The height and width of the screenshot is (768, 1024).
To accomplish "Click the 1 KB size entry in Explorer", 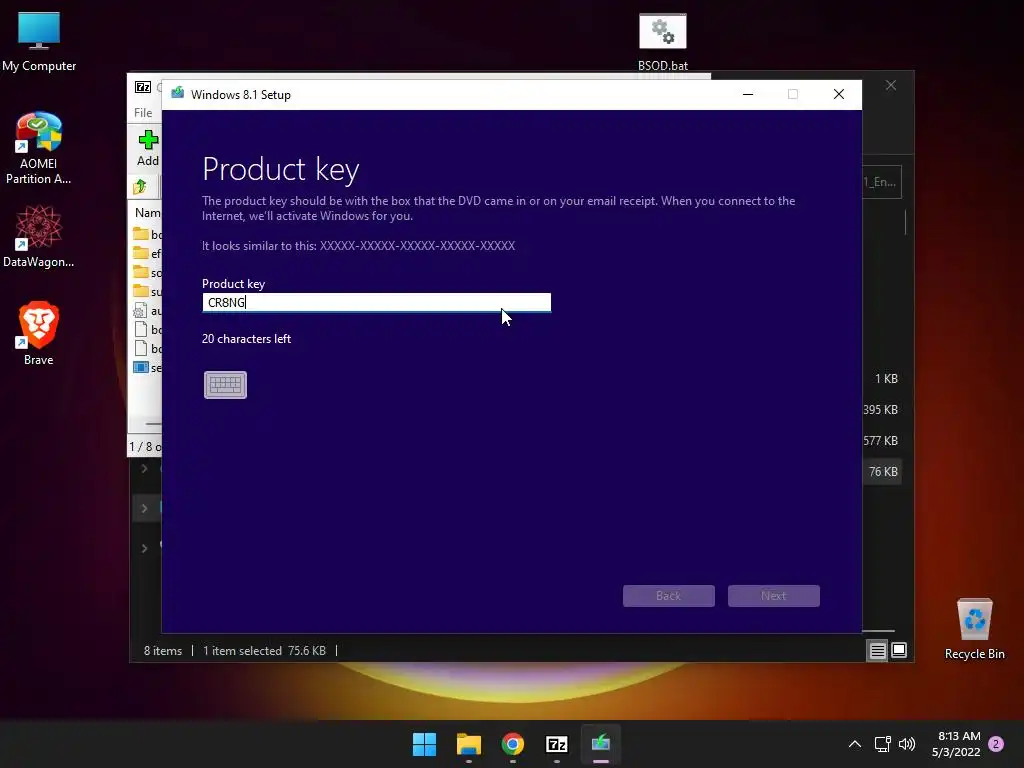I will tap(886, 379).
